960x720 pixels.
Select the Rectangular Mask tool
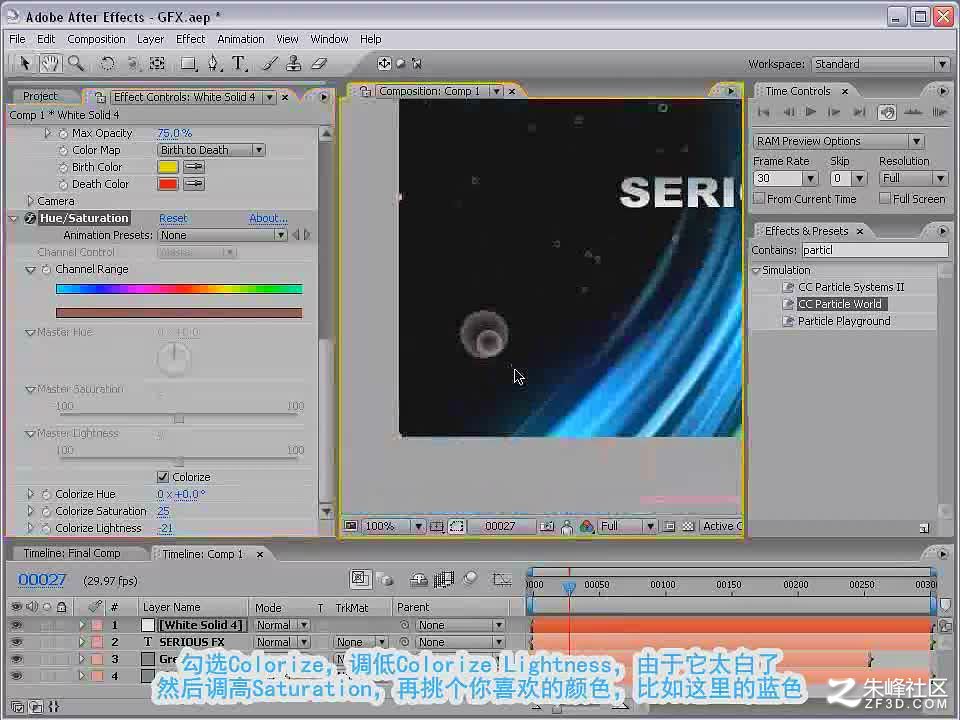click(x=188, y=64)
